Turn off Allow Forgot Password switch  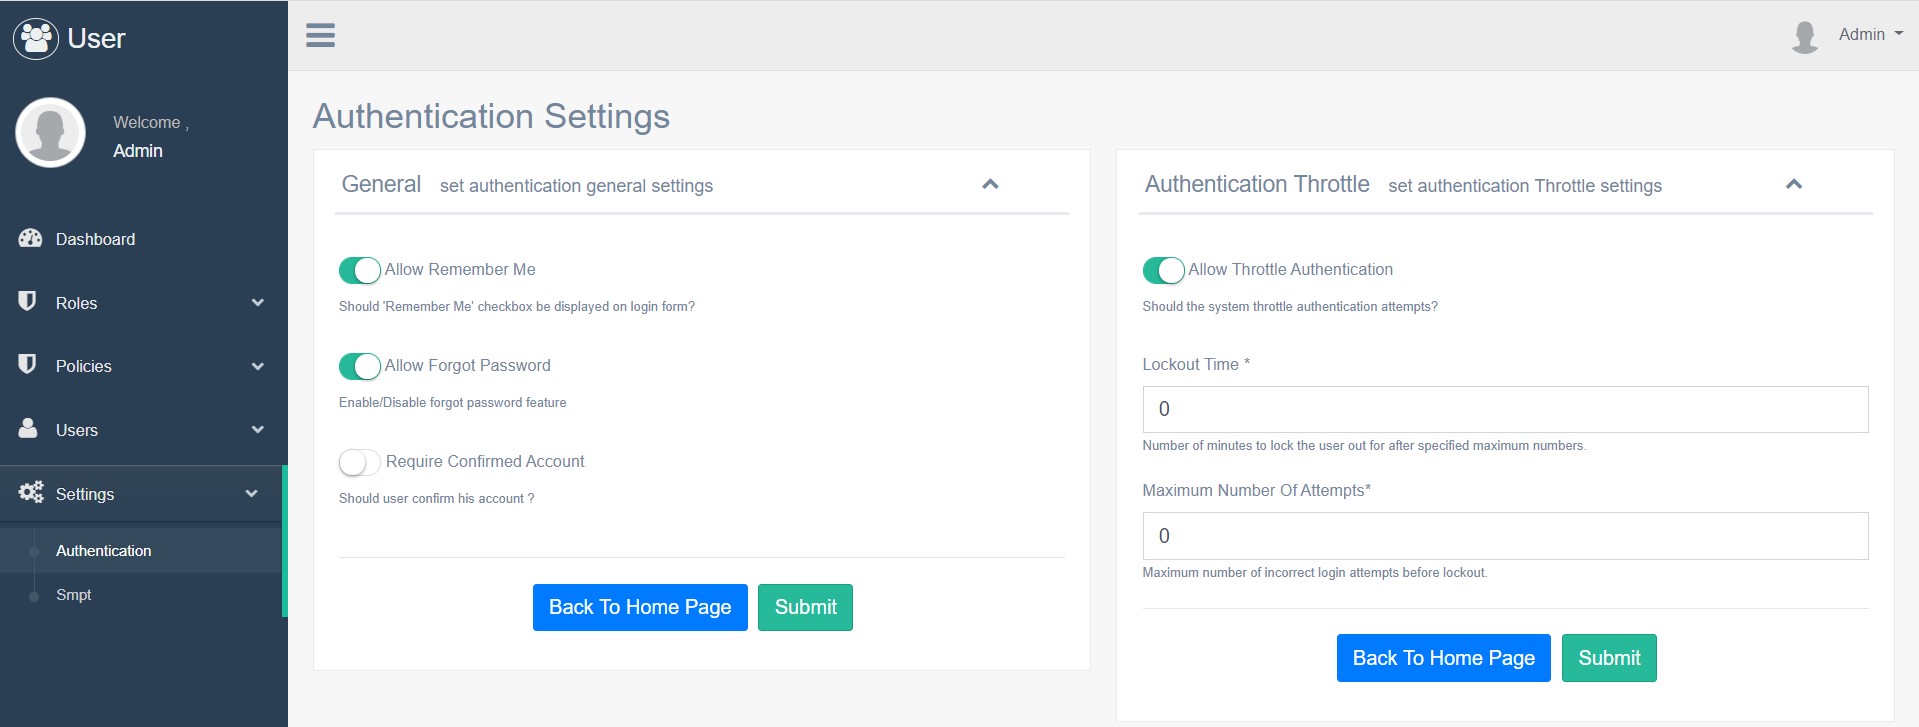point(360,366)
